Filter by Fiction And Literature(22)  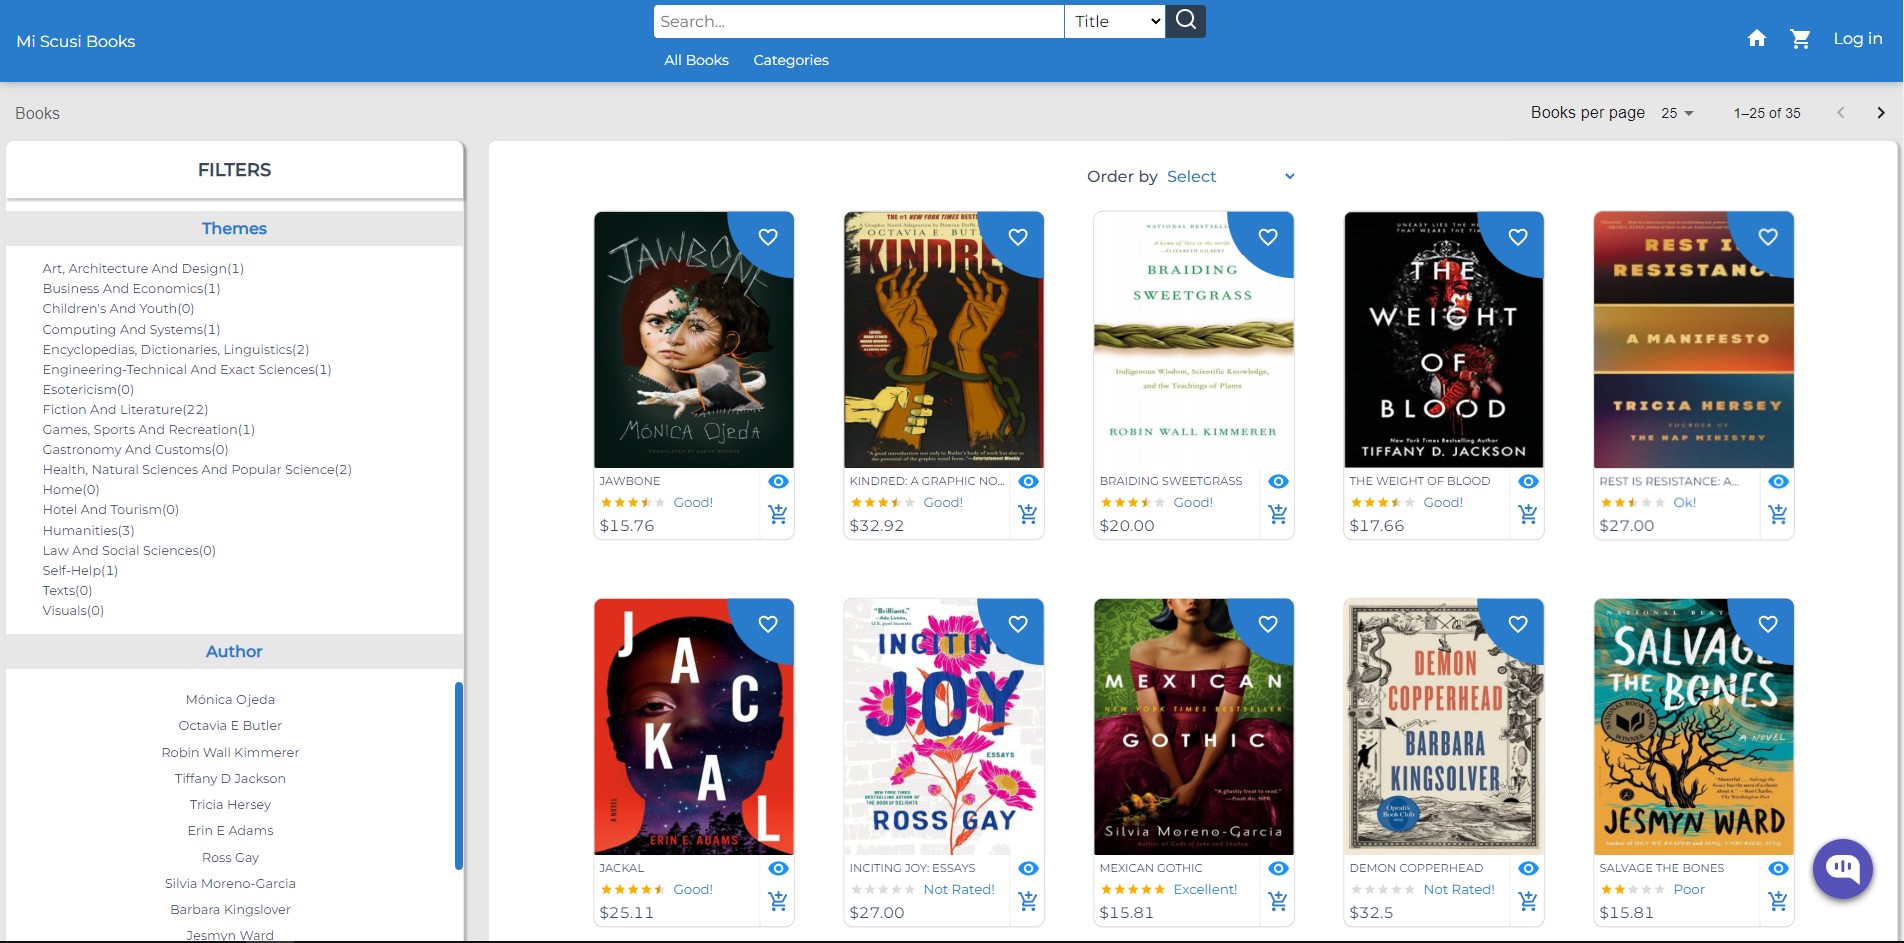[125, 409]
